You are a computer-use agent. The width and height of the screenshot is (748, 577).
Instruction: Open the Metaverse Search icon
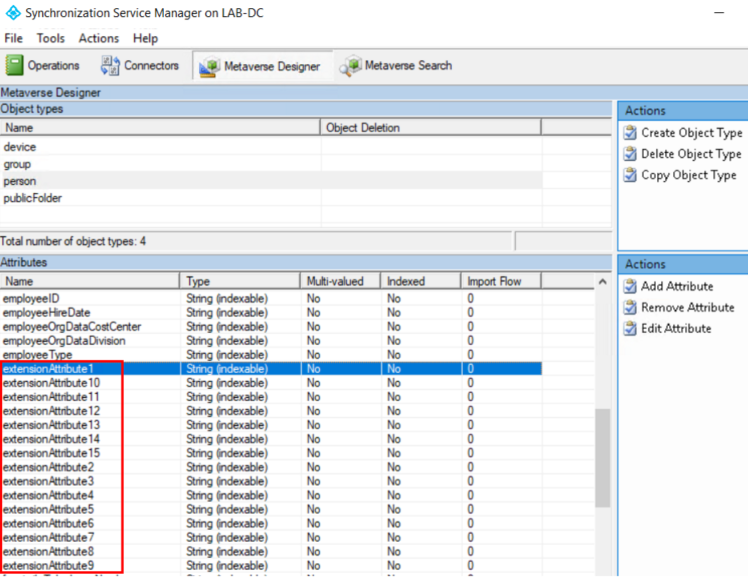[350, 67]
